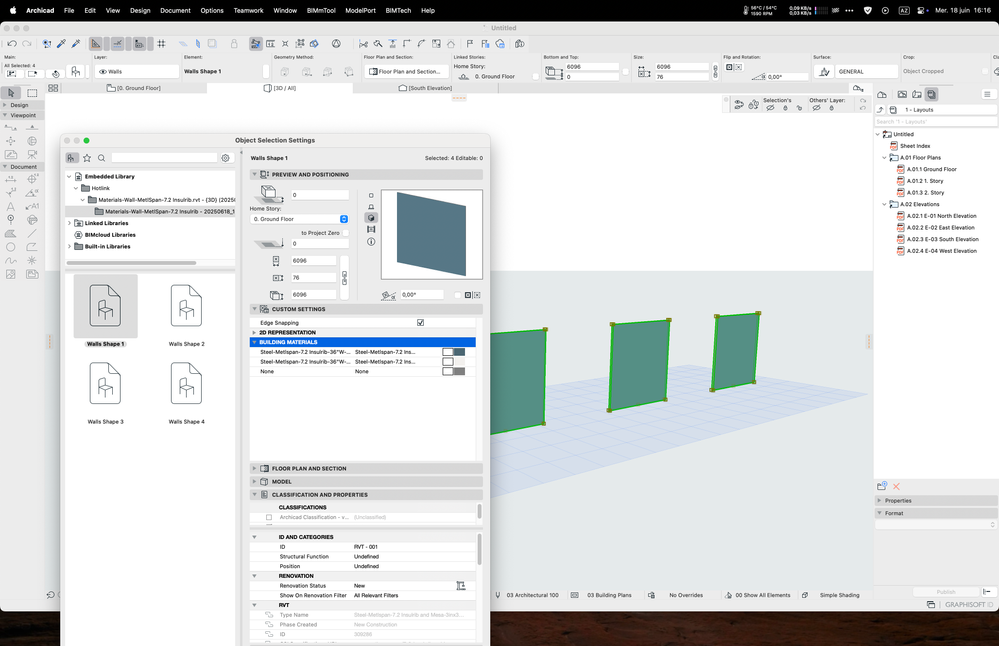
Task: Switch the preview to 3D view icon
Action: tap(371, 217)
